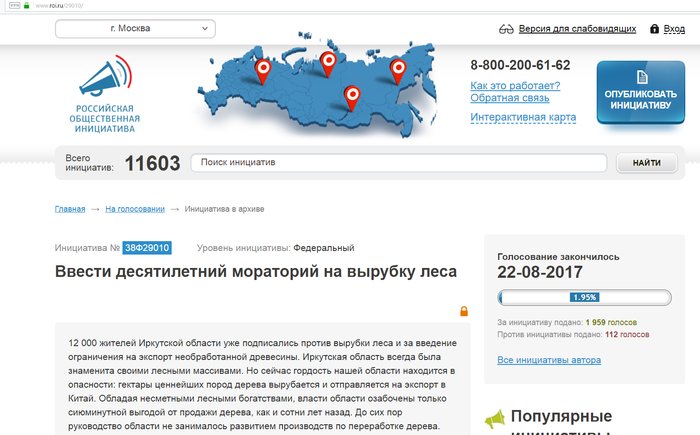
Task: Click the rightmost red map pin
Action: click(x=397, y=68)
